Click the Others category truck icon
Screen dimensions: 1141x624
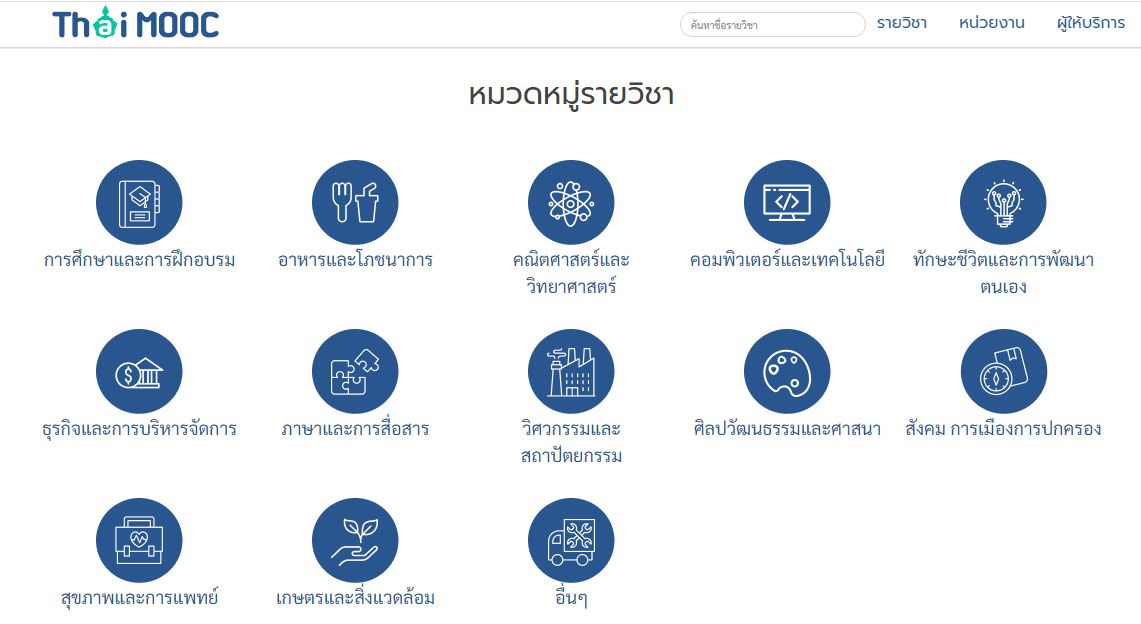[x=571, y=541]
